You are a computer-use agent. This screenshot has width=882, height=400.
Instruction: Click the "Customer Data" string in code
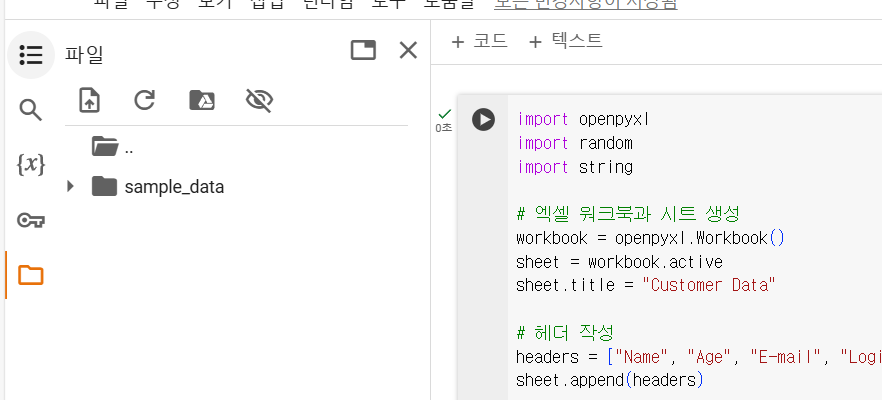point(709,285)
